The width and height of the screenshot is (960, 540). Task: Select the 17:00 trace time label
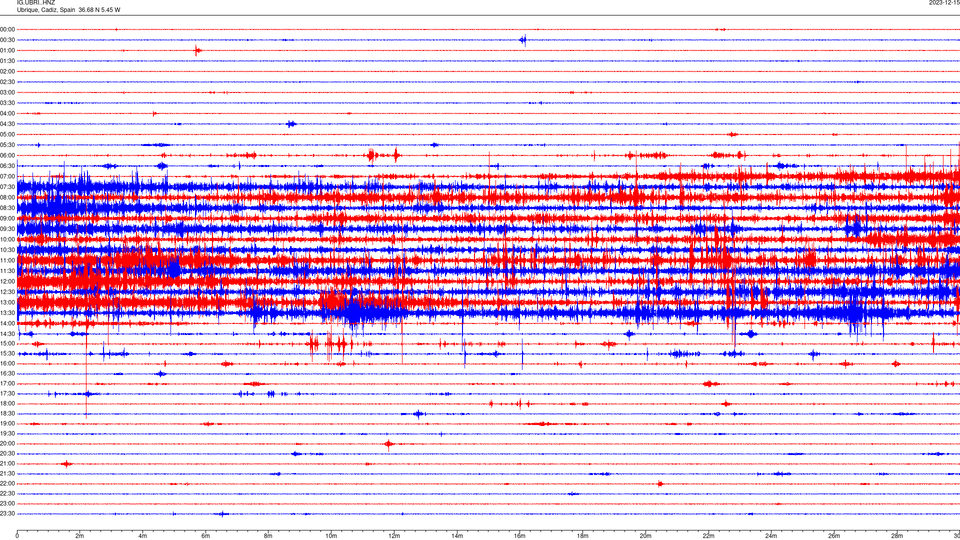click(x=7, y=384)
